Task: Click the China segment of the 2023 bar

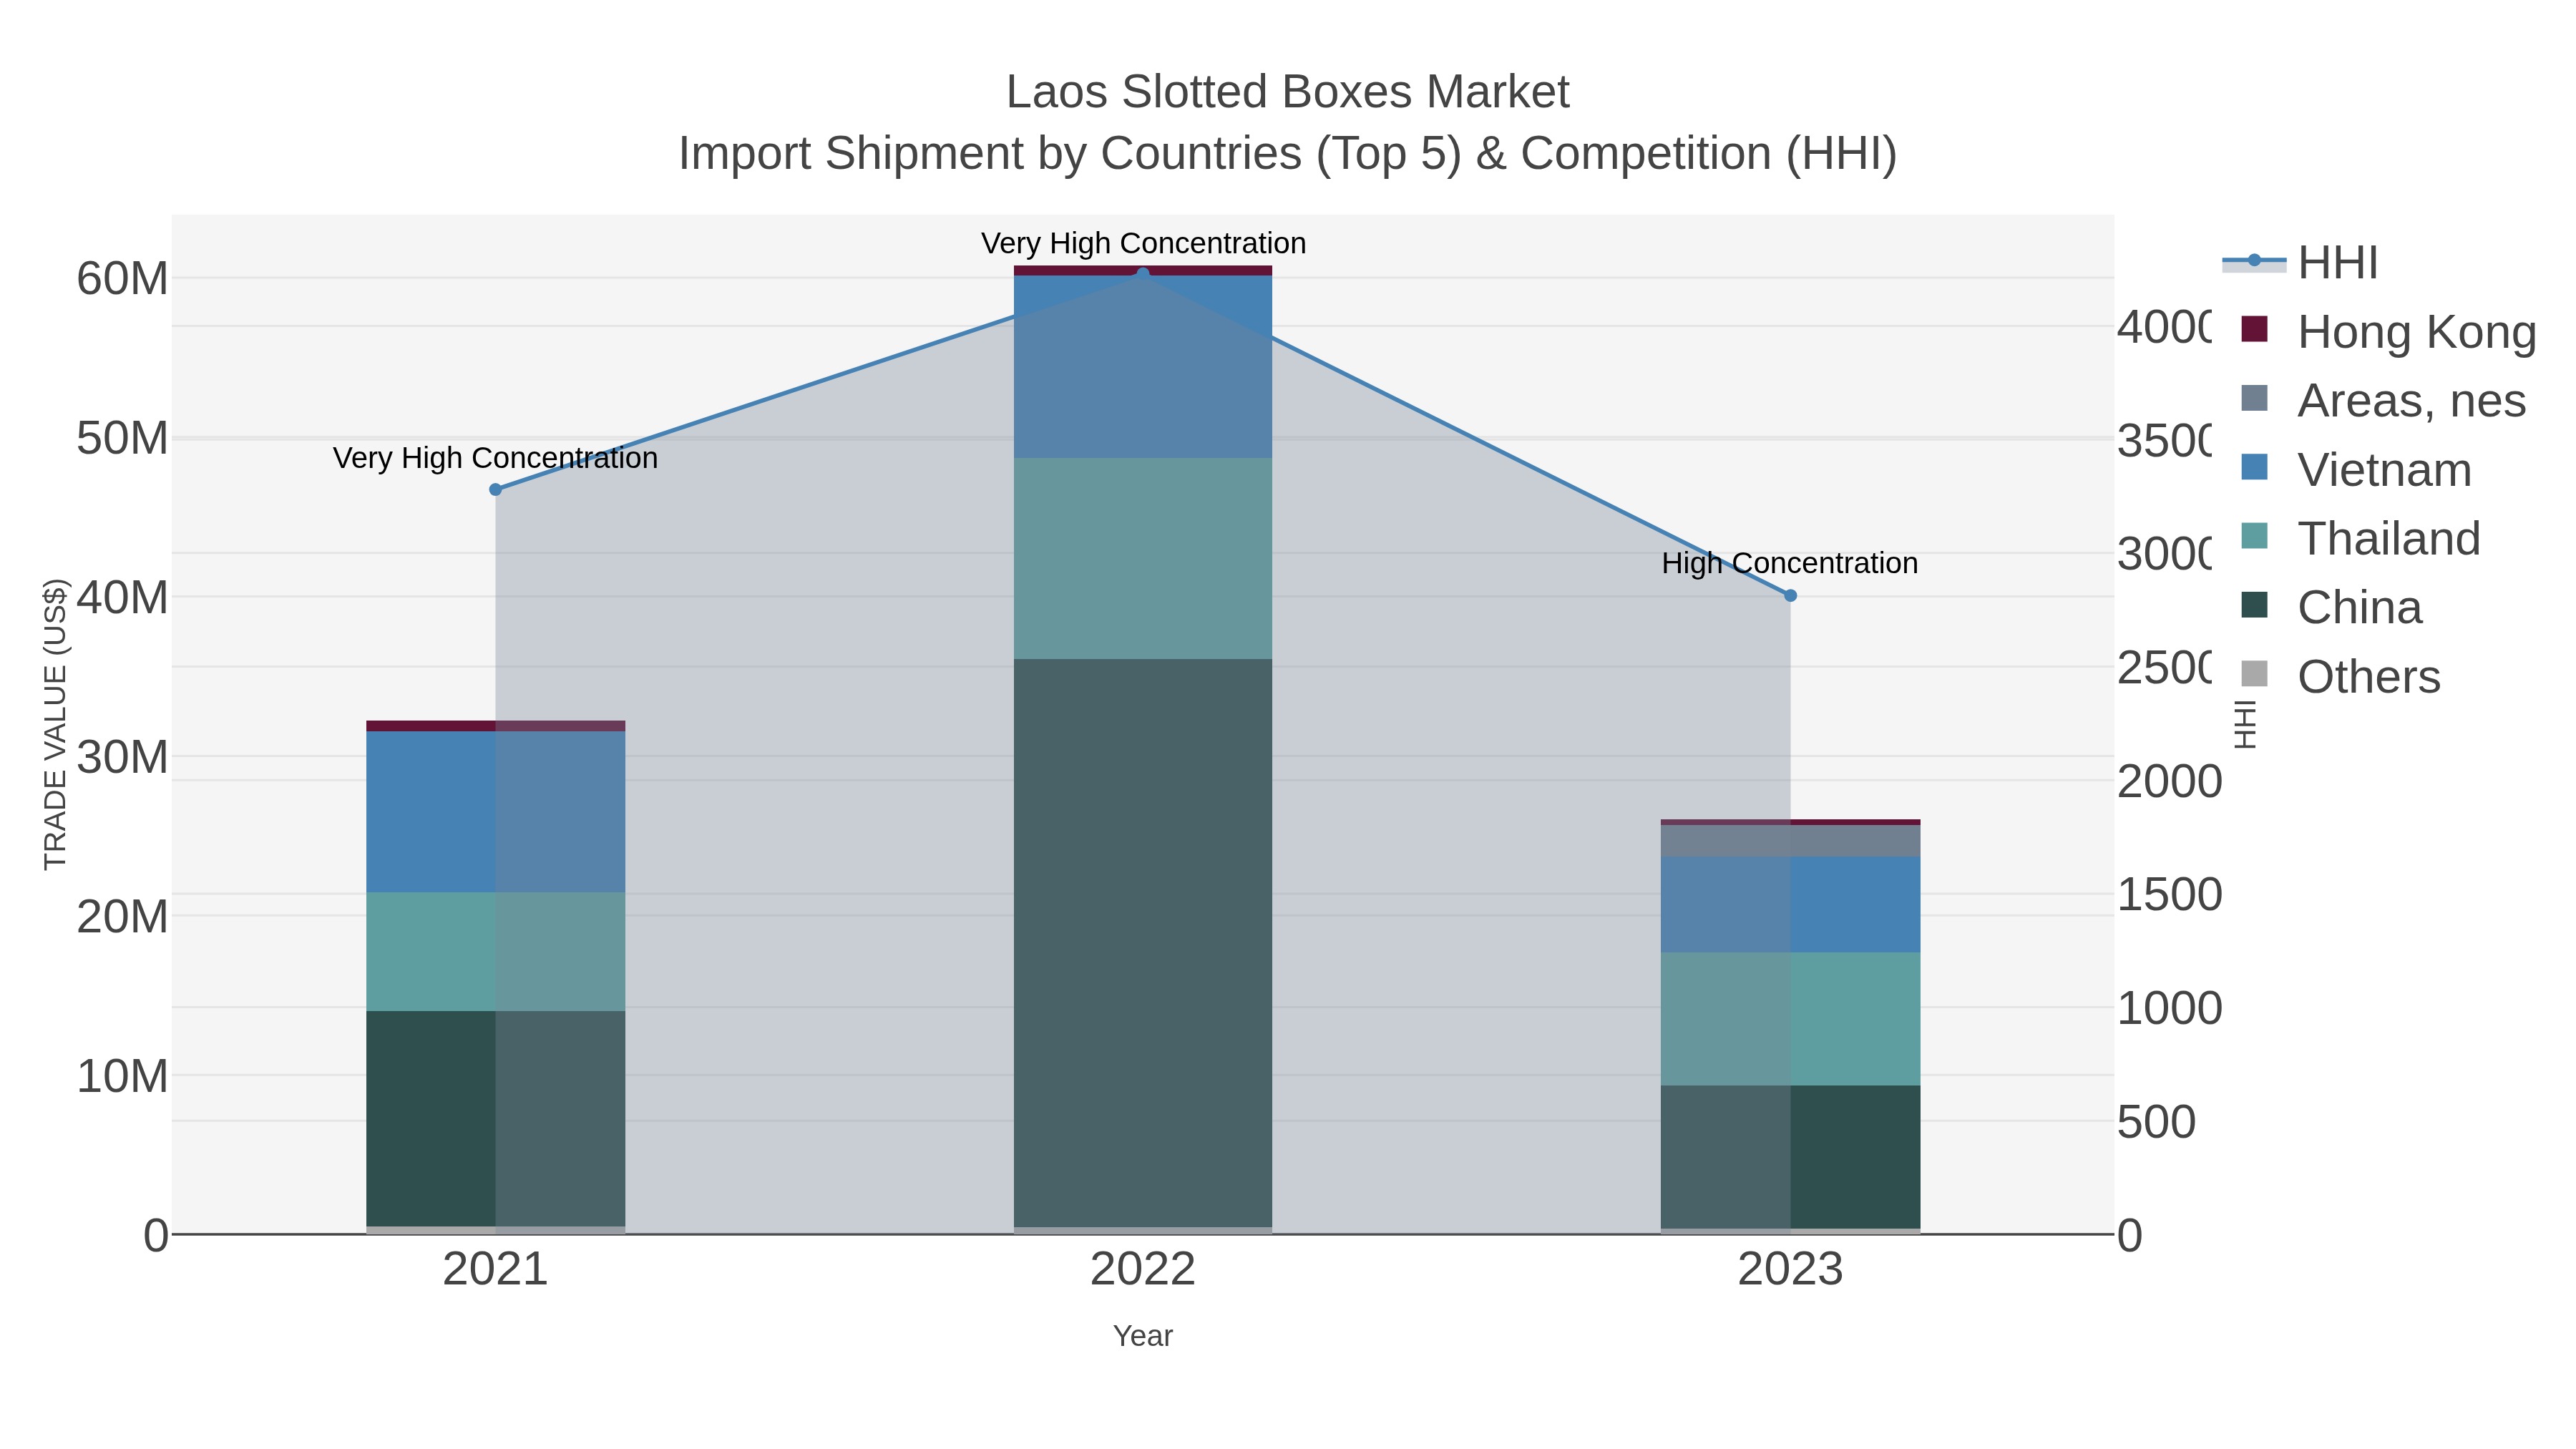Action: coord(1791,1157)
